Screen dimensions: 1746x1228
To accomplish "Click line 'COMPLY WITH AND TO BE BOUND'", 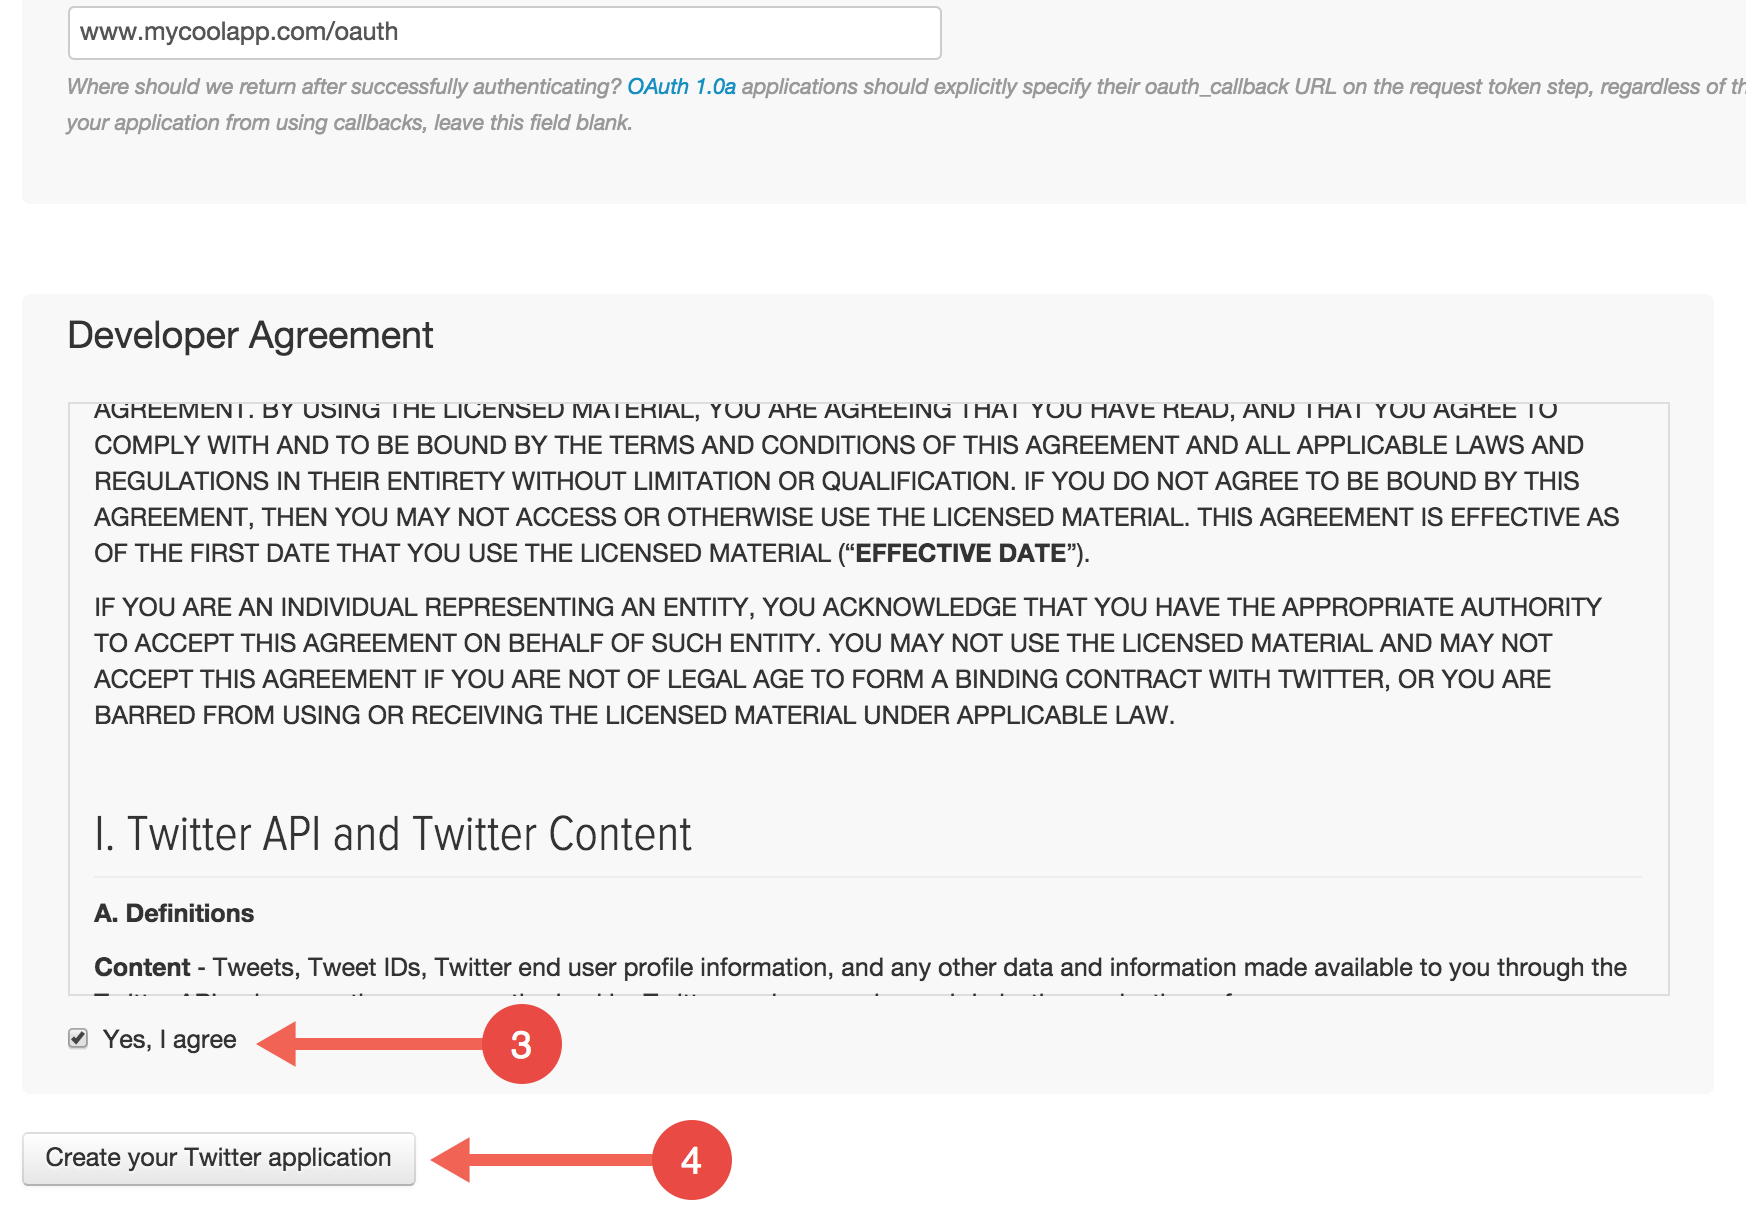I will click(x=839, y=445).
